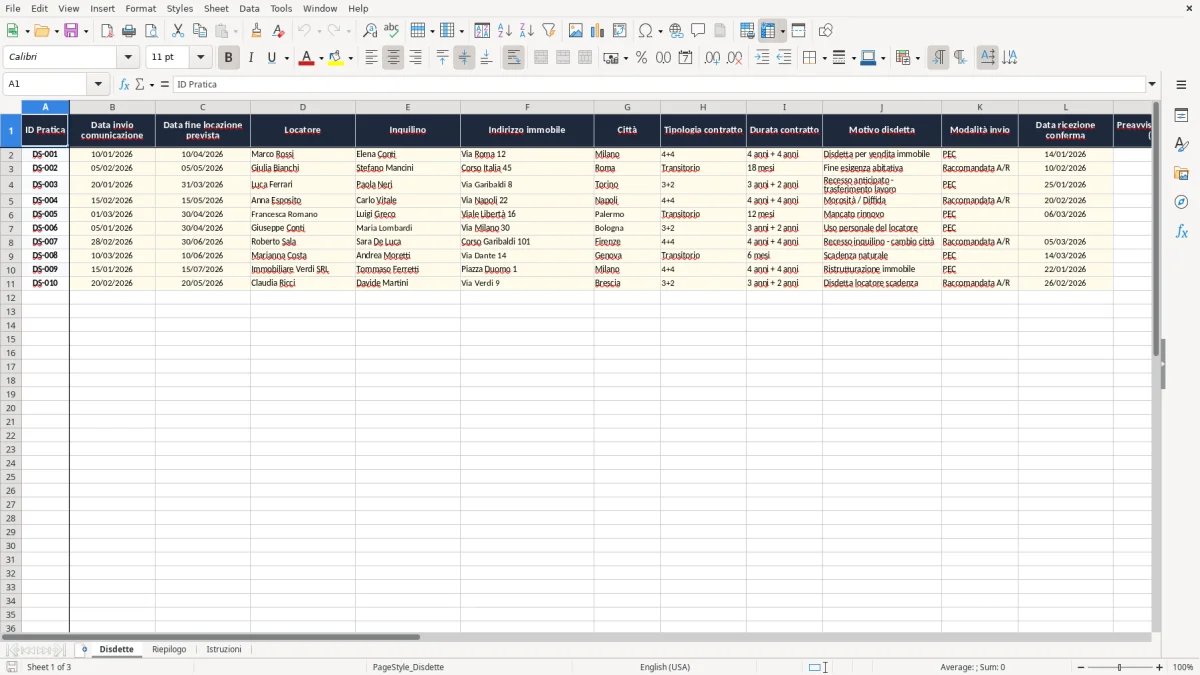Open Sidebar Navigator (compass icon)
This screenshot has width=1200, height=675.
tap(1181, 202)
